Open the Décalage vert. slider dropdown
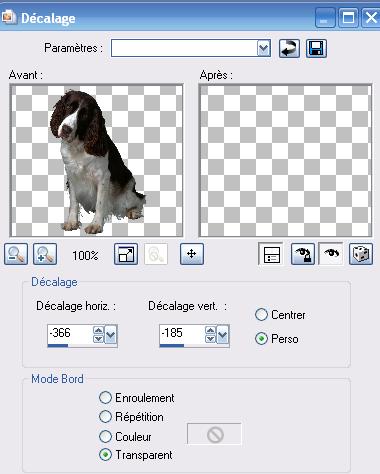Image resolution: width=380 pixels, height=474 pixels. coord(222,334)
